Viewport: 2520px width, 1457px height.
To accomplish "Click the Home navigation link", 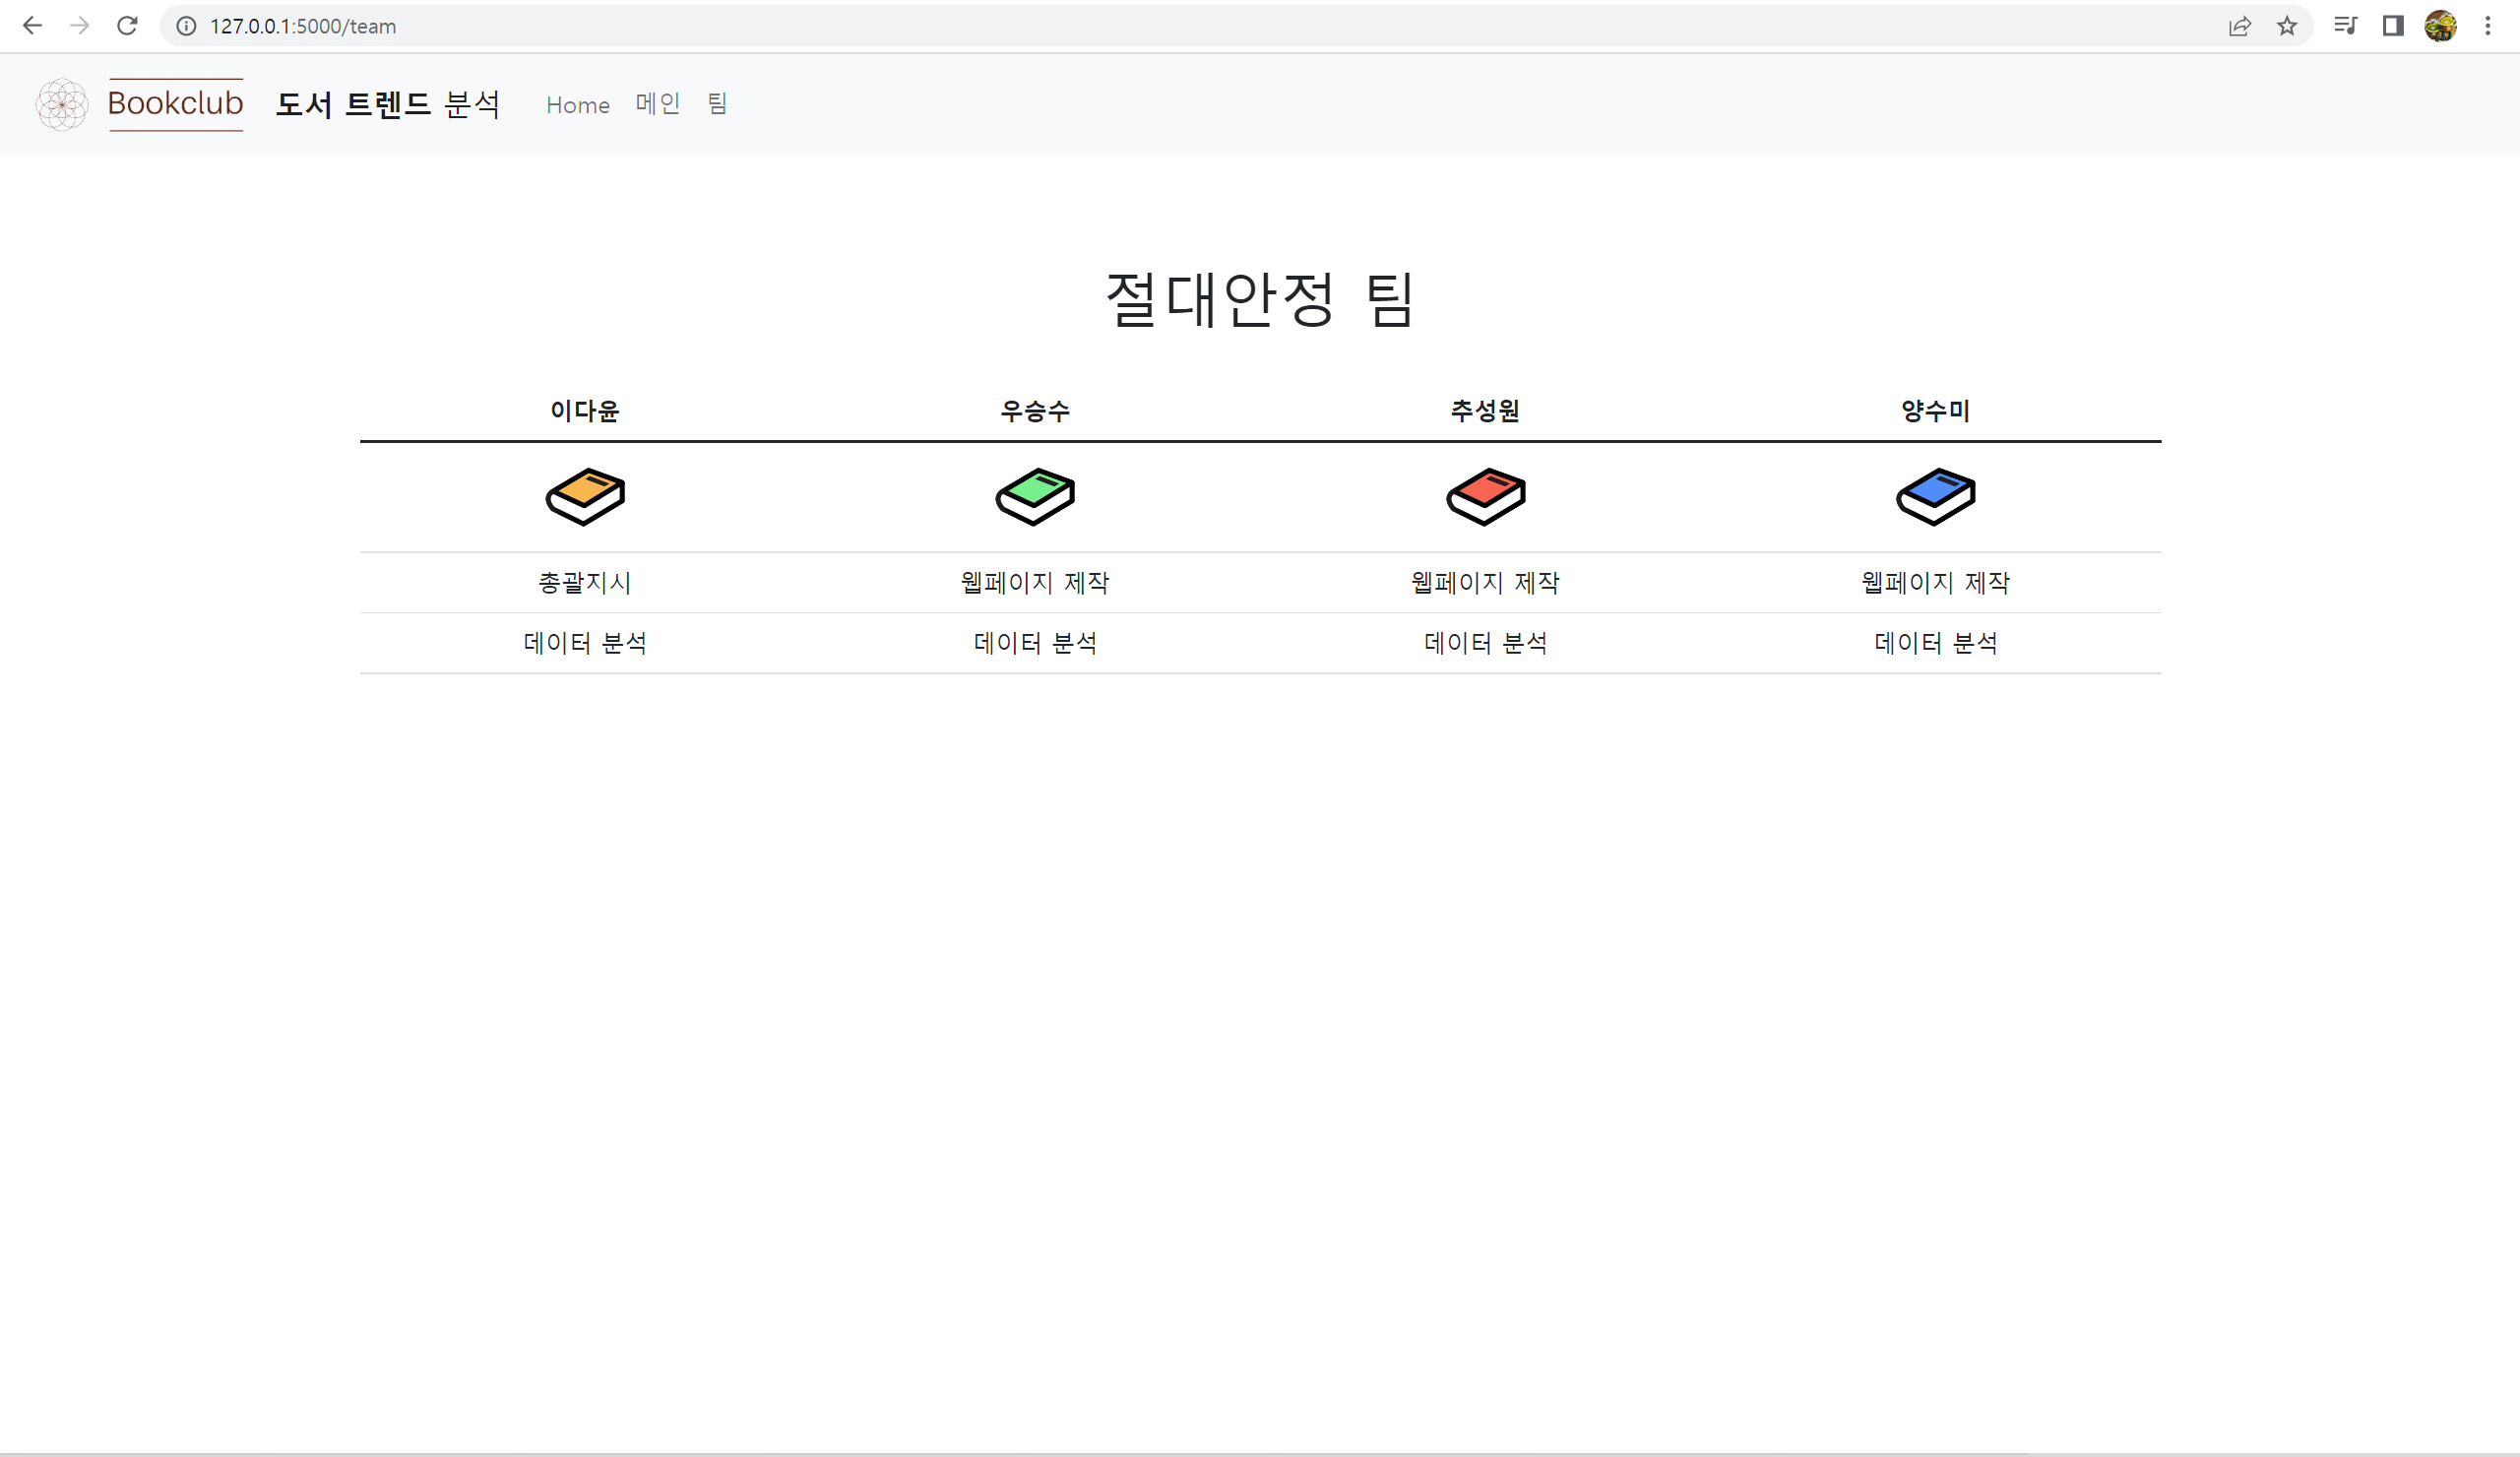I will [578, 104].
